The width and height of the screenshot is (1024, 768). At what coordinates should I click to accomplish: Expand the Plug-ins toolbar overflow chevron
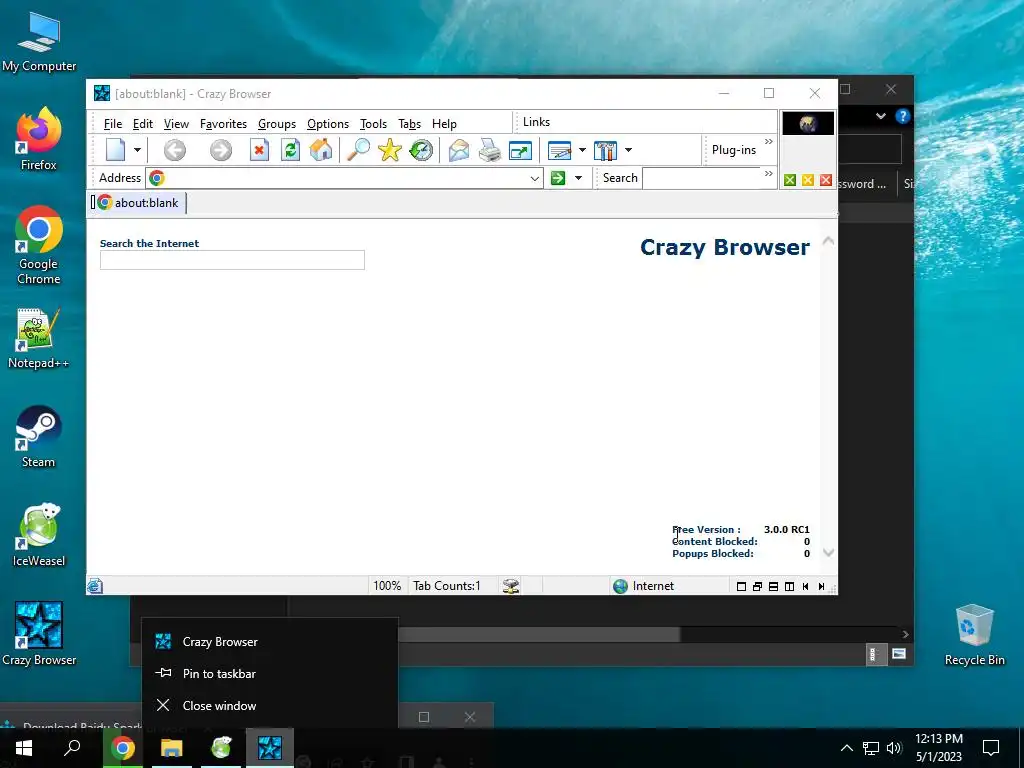[769, 141]
